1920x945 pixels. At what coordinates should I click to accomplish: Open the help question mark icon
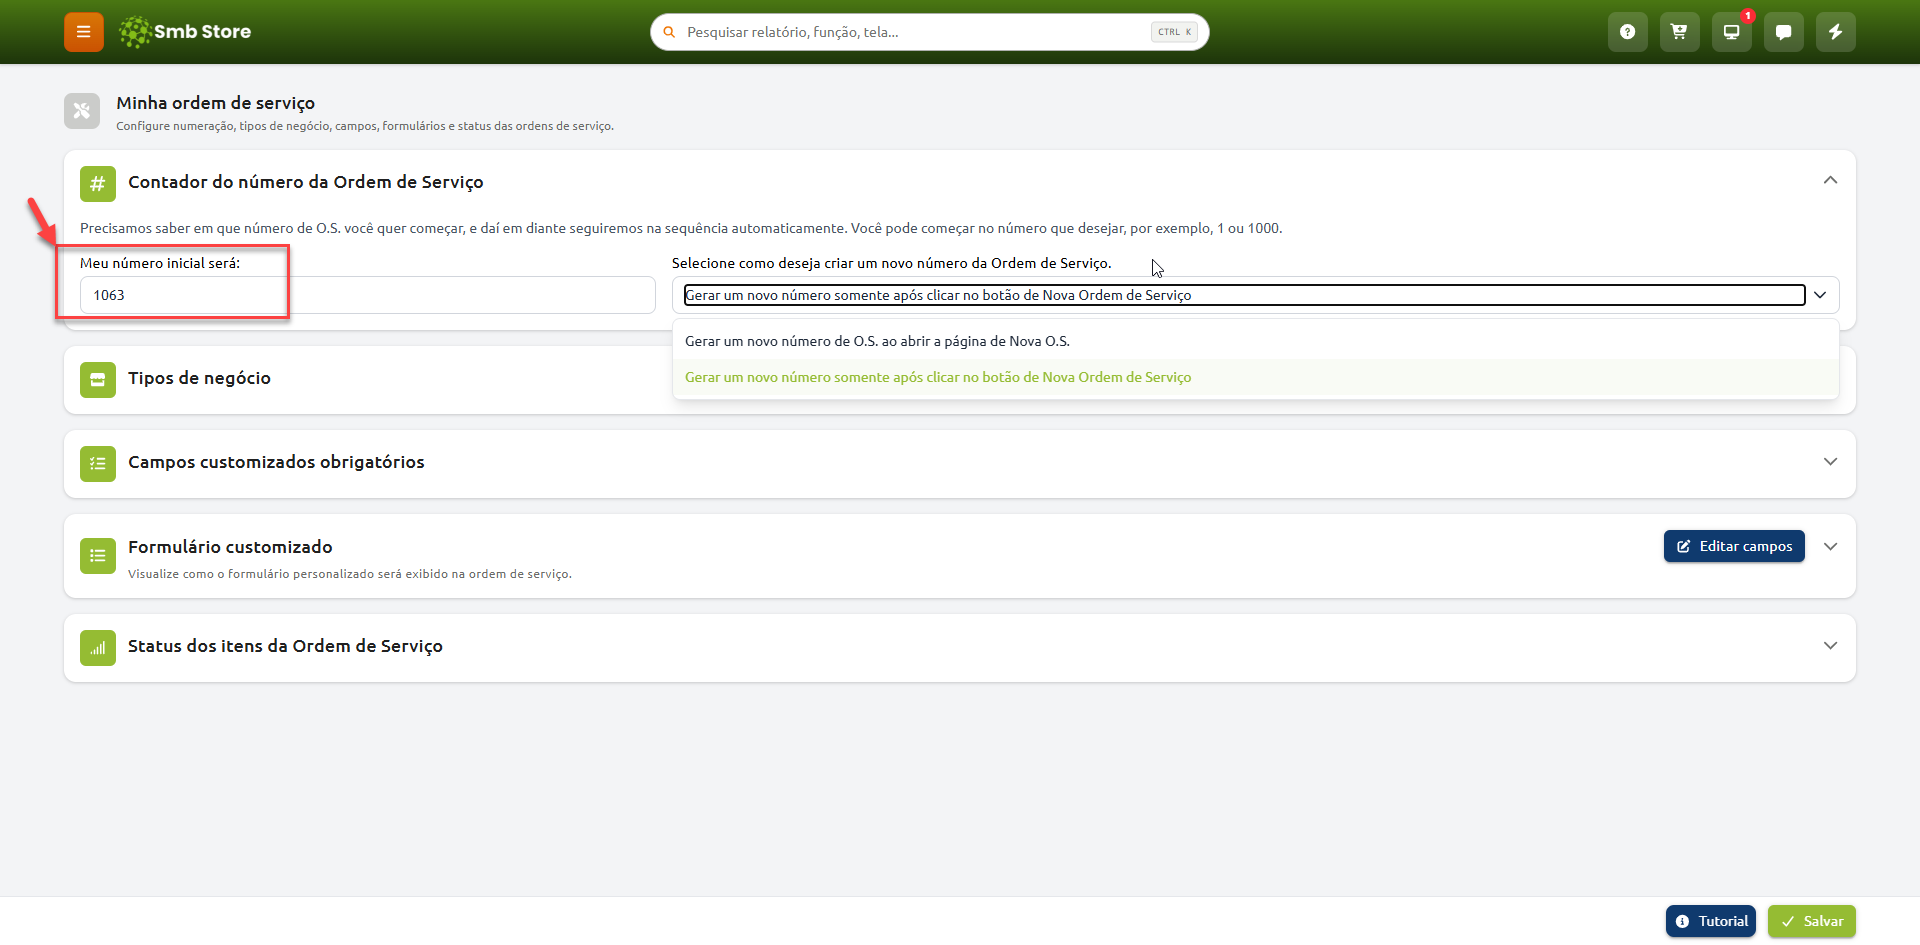[1628, 32]
